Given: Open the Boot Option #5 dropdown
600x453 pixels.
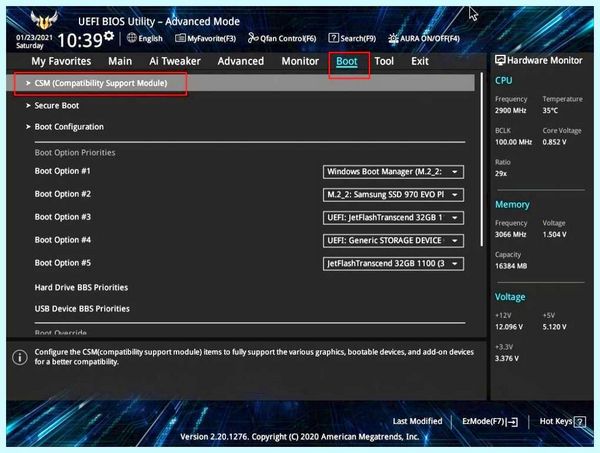Looking at the screenshot, I should [393, 264].
